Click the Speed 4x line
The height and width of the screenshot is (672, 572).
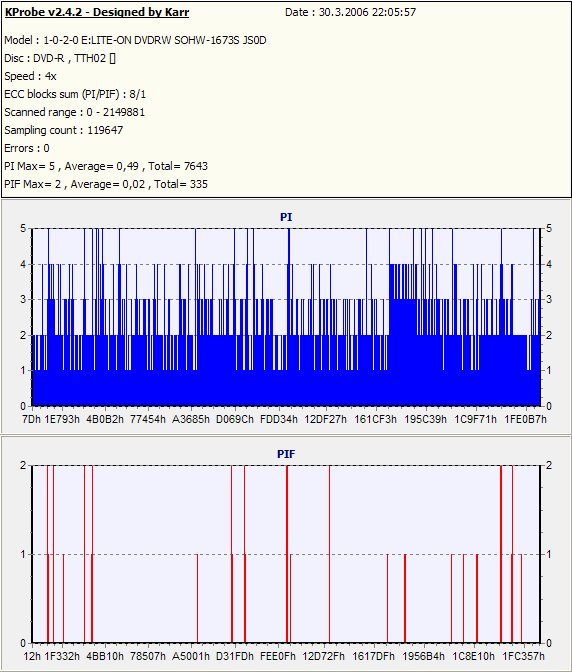[x=30, y=76]
